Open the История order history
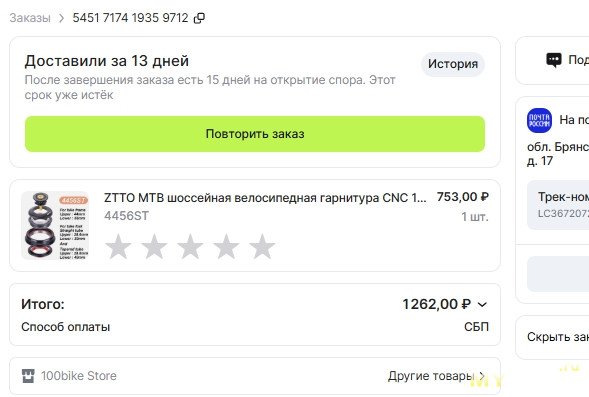This screenshot has width=589, height=397. [453, 64]
